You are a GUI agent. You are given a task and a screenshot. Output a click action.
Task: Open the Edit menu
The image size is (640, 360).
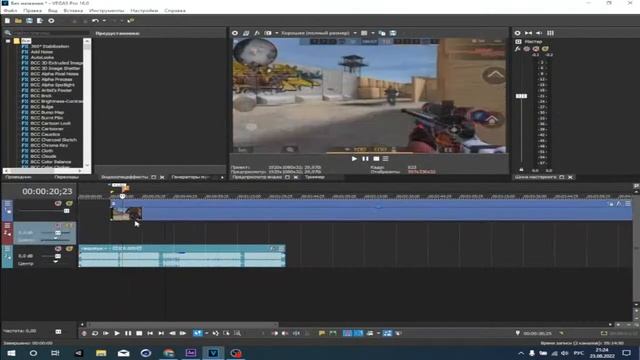32,11
